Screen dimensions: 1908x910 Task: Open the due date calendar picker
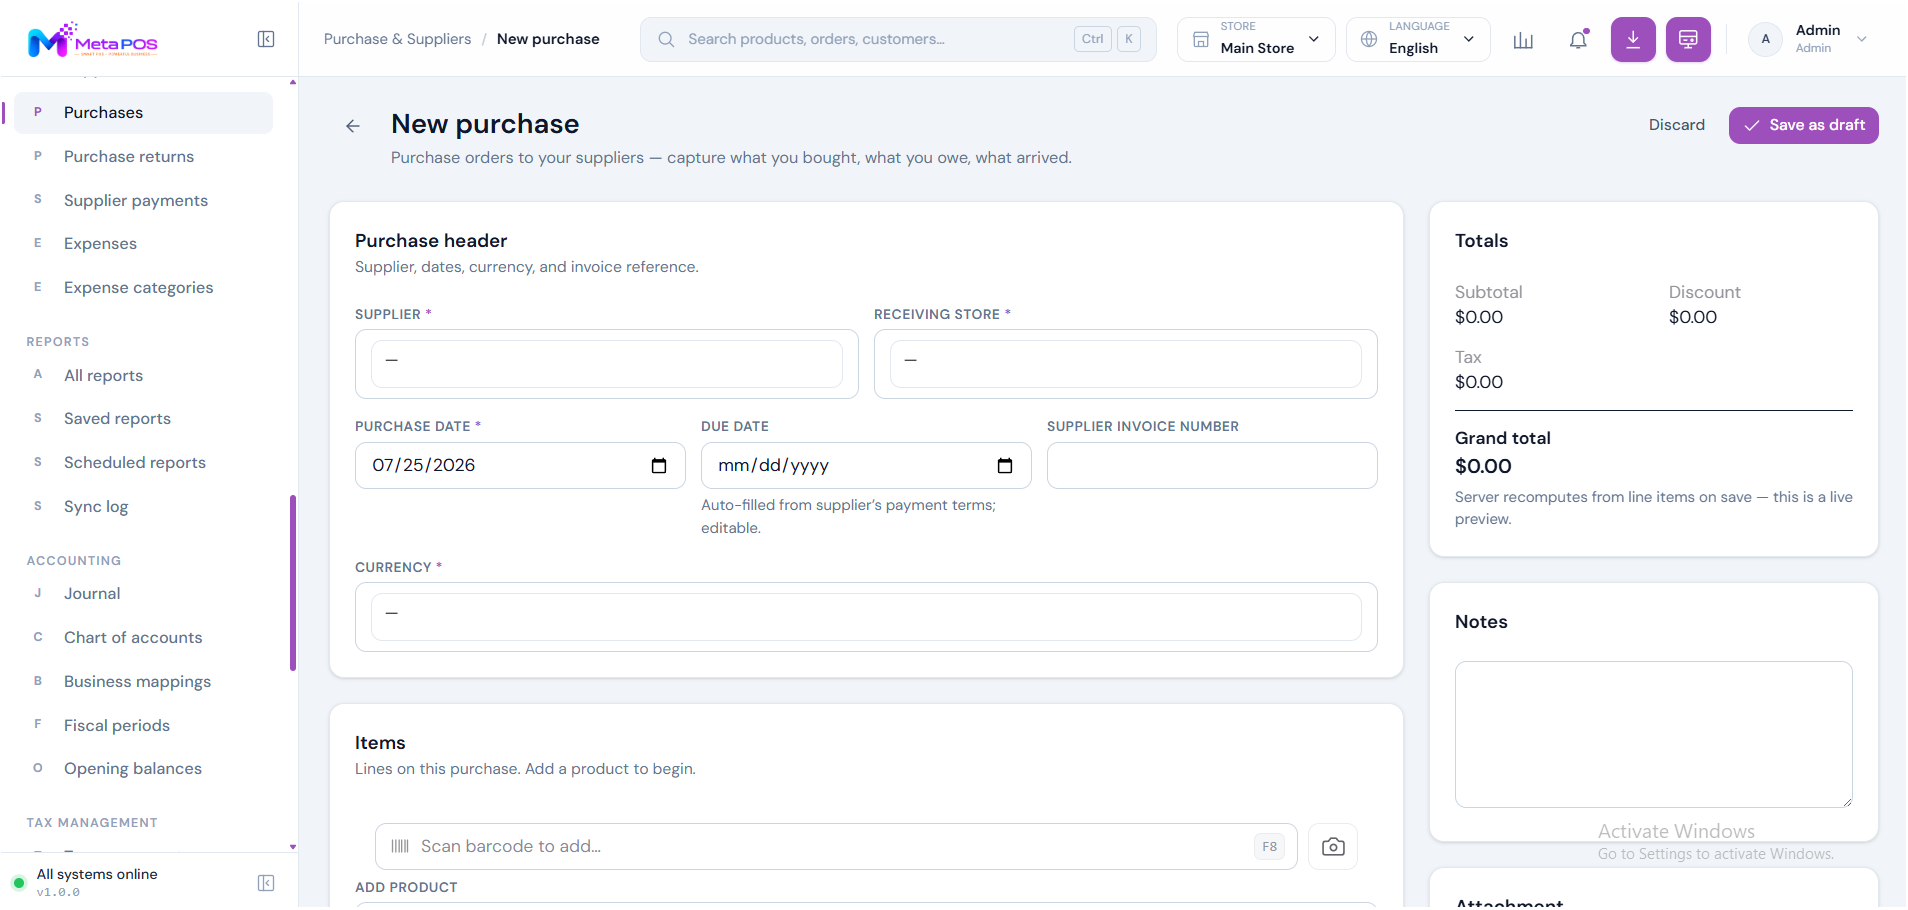click(x=1005, y=466)
